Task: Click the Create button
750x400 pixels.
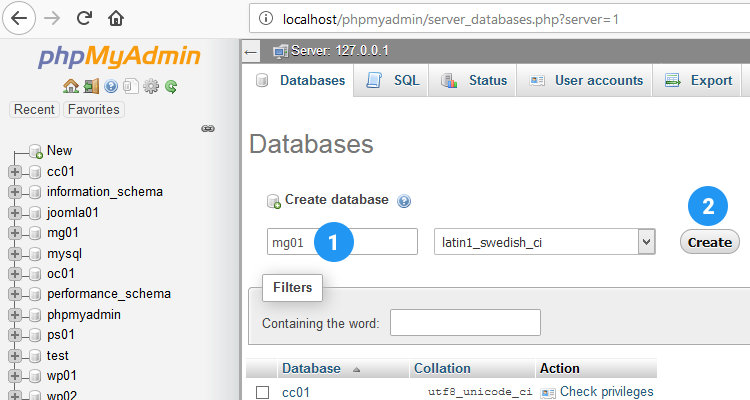Action: tap(710, 242)
